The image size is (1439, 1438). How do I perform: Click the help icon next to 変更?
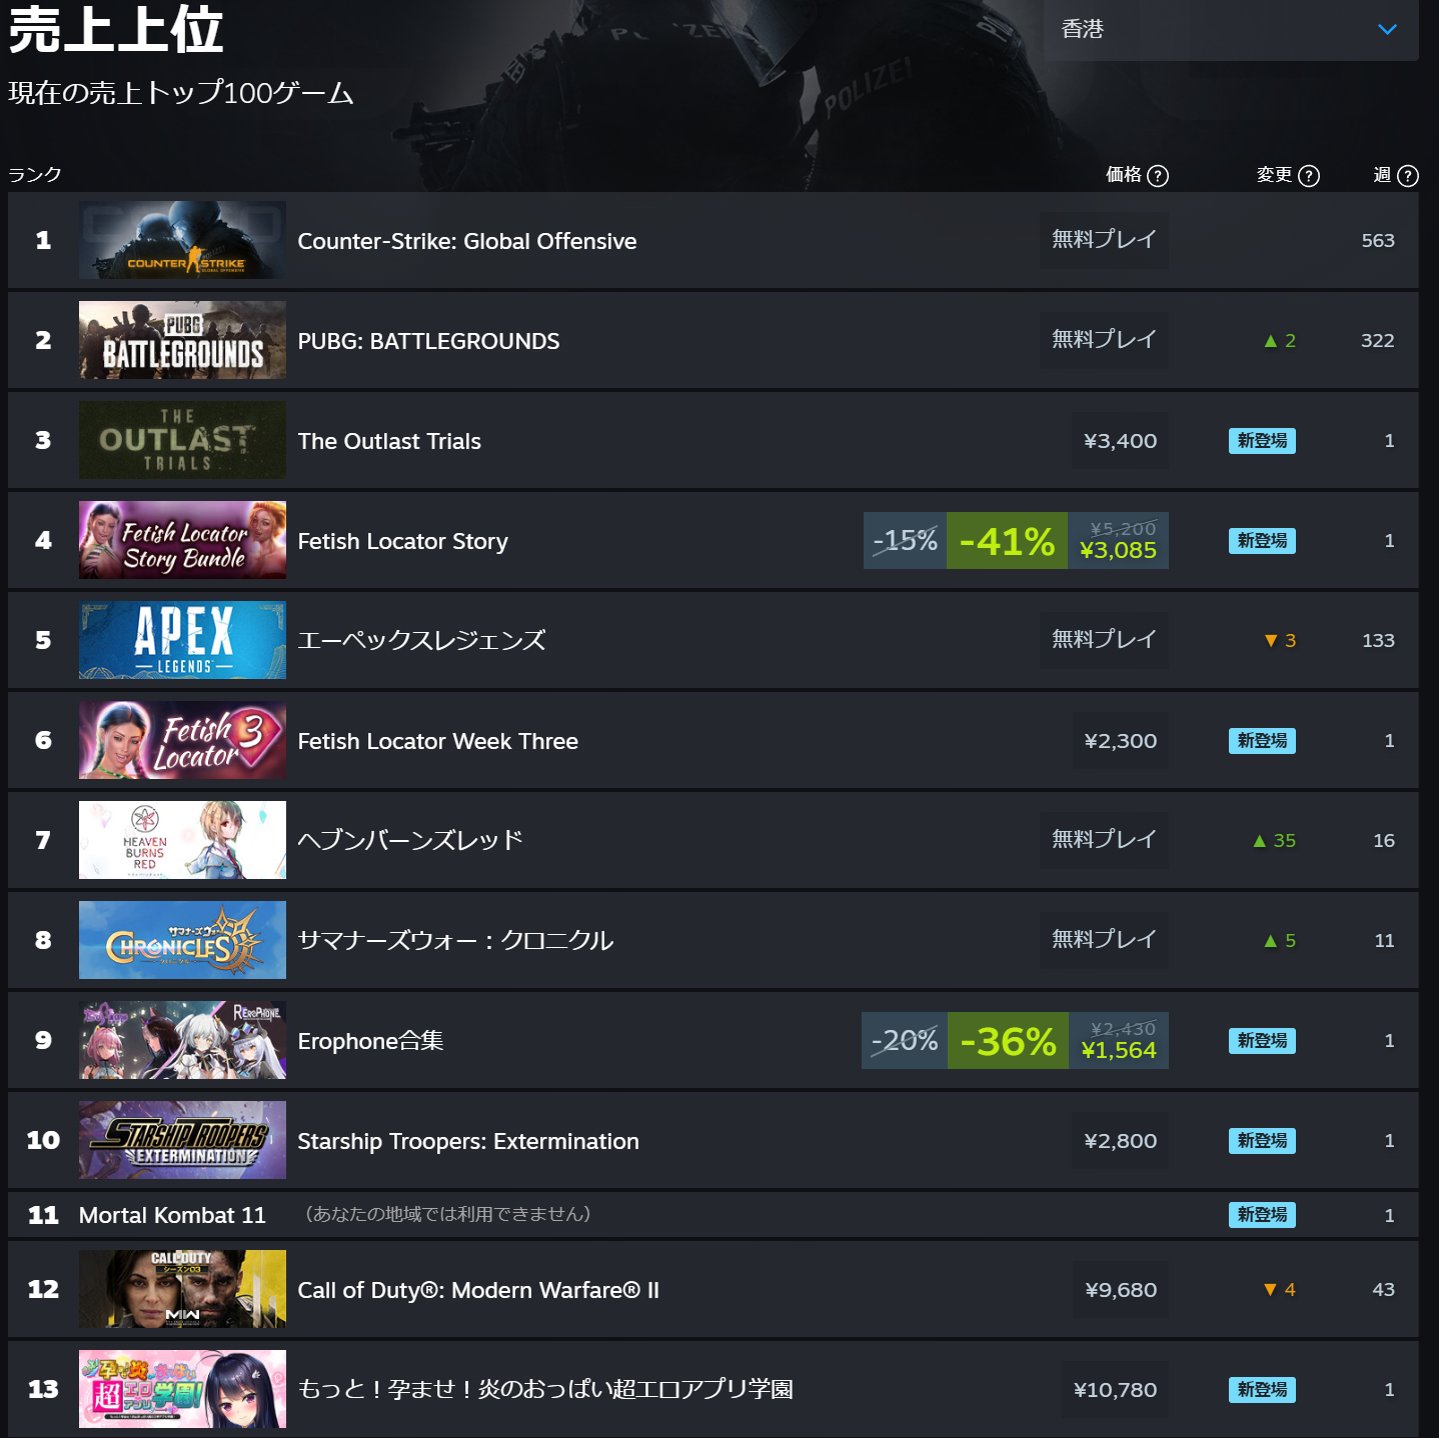click(x=1309, y=176)
